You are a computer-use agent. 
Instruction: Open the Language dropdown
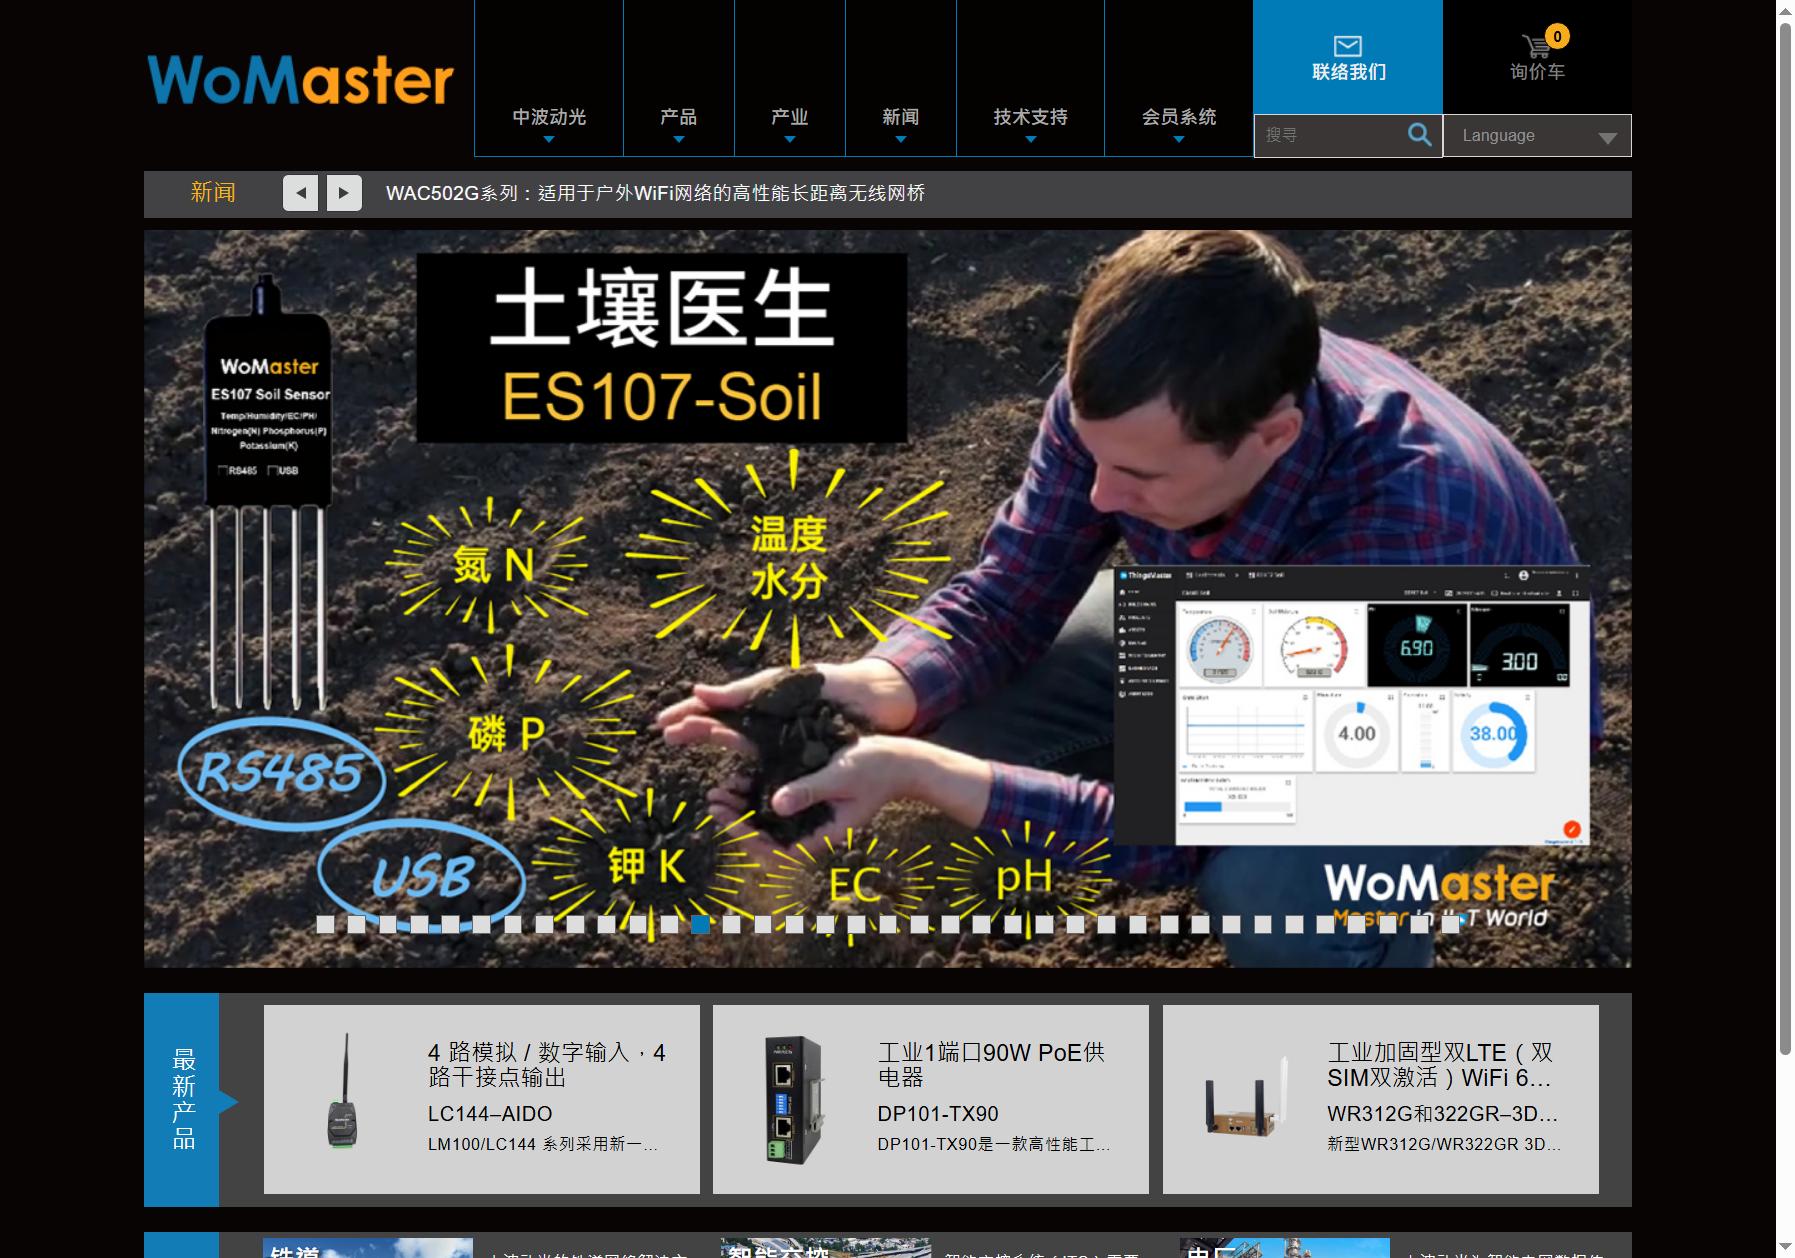pyautogui.click(x=1537, y=135)
